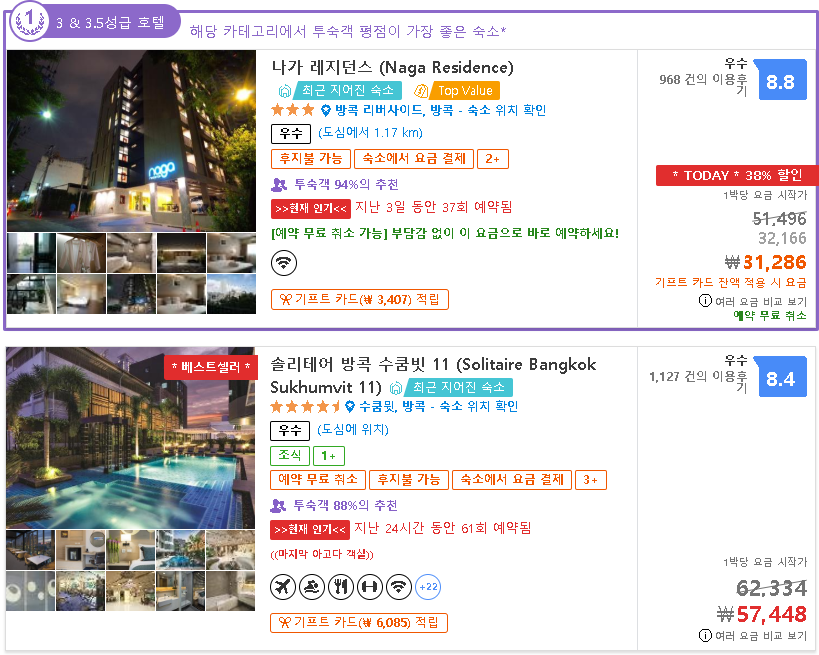Click the map pin beside 방콕 리버사이드
The width and height of the screenshot is (819, 655).
click(x=325, y=110)
